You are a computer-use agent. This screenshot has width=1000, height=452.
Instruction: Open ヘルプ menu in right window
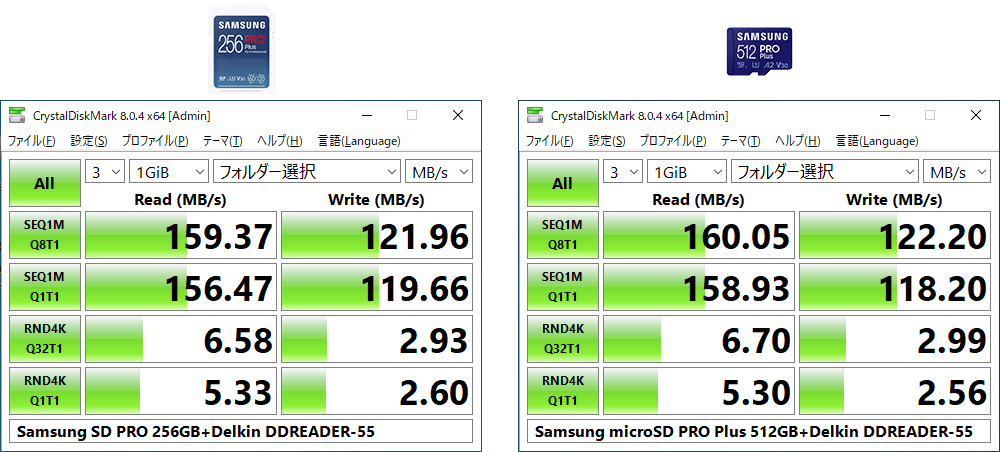797,141
